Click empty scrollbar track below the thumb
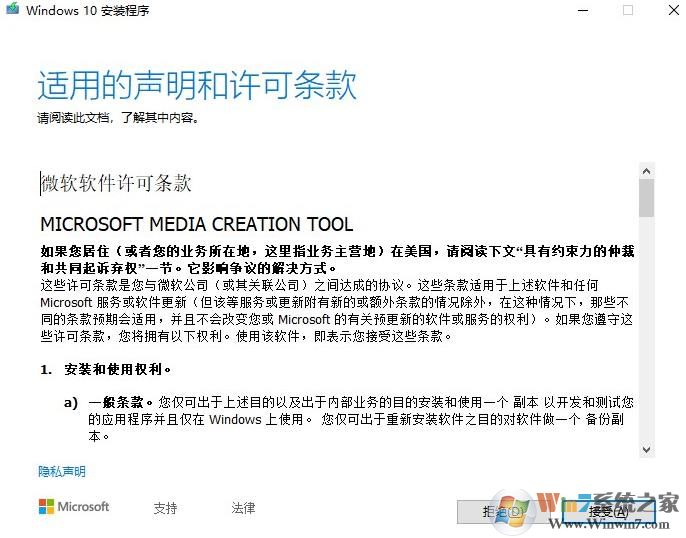Image resolution: width=686 pixels, height=538 pixels. coord(647,328)
